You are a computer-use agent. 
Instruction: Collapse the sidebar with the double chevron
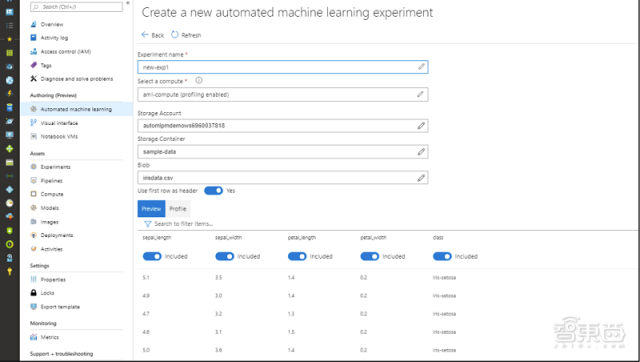tap(128, 3)
